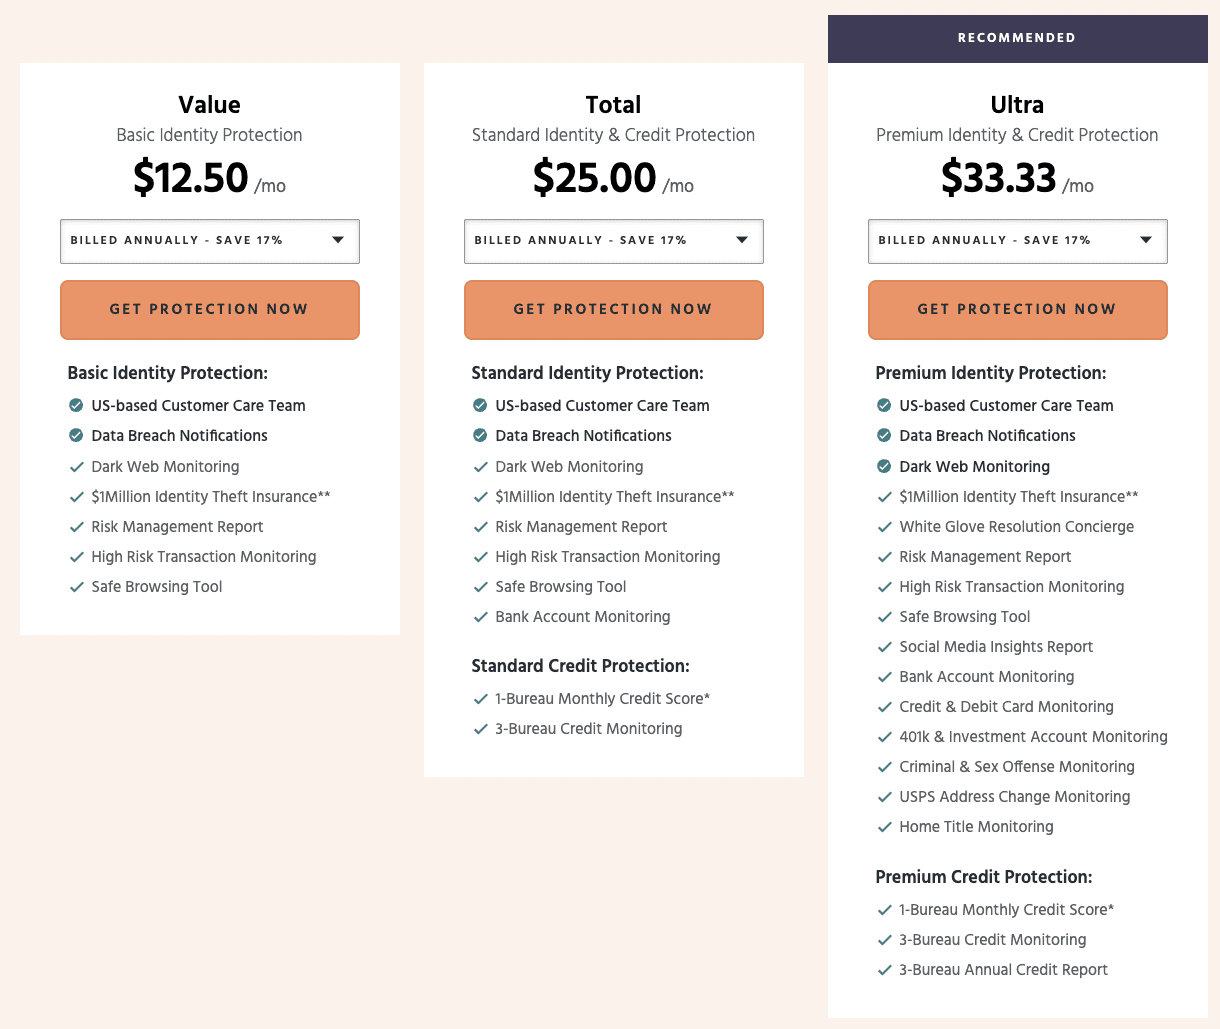The height and width of the screenshot is (1029, 1220).
Task: Click checkmark beside 3-Bureau Annual Credit Report
Action: click(884, 970)
